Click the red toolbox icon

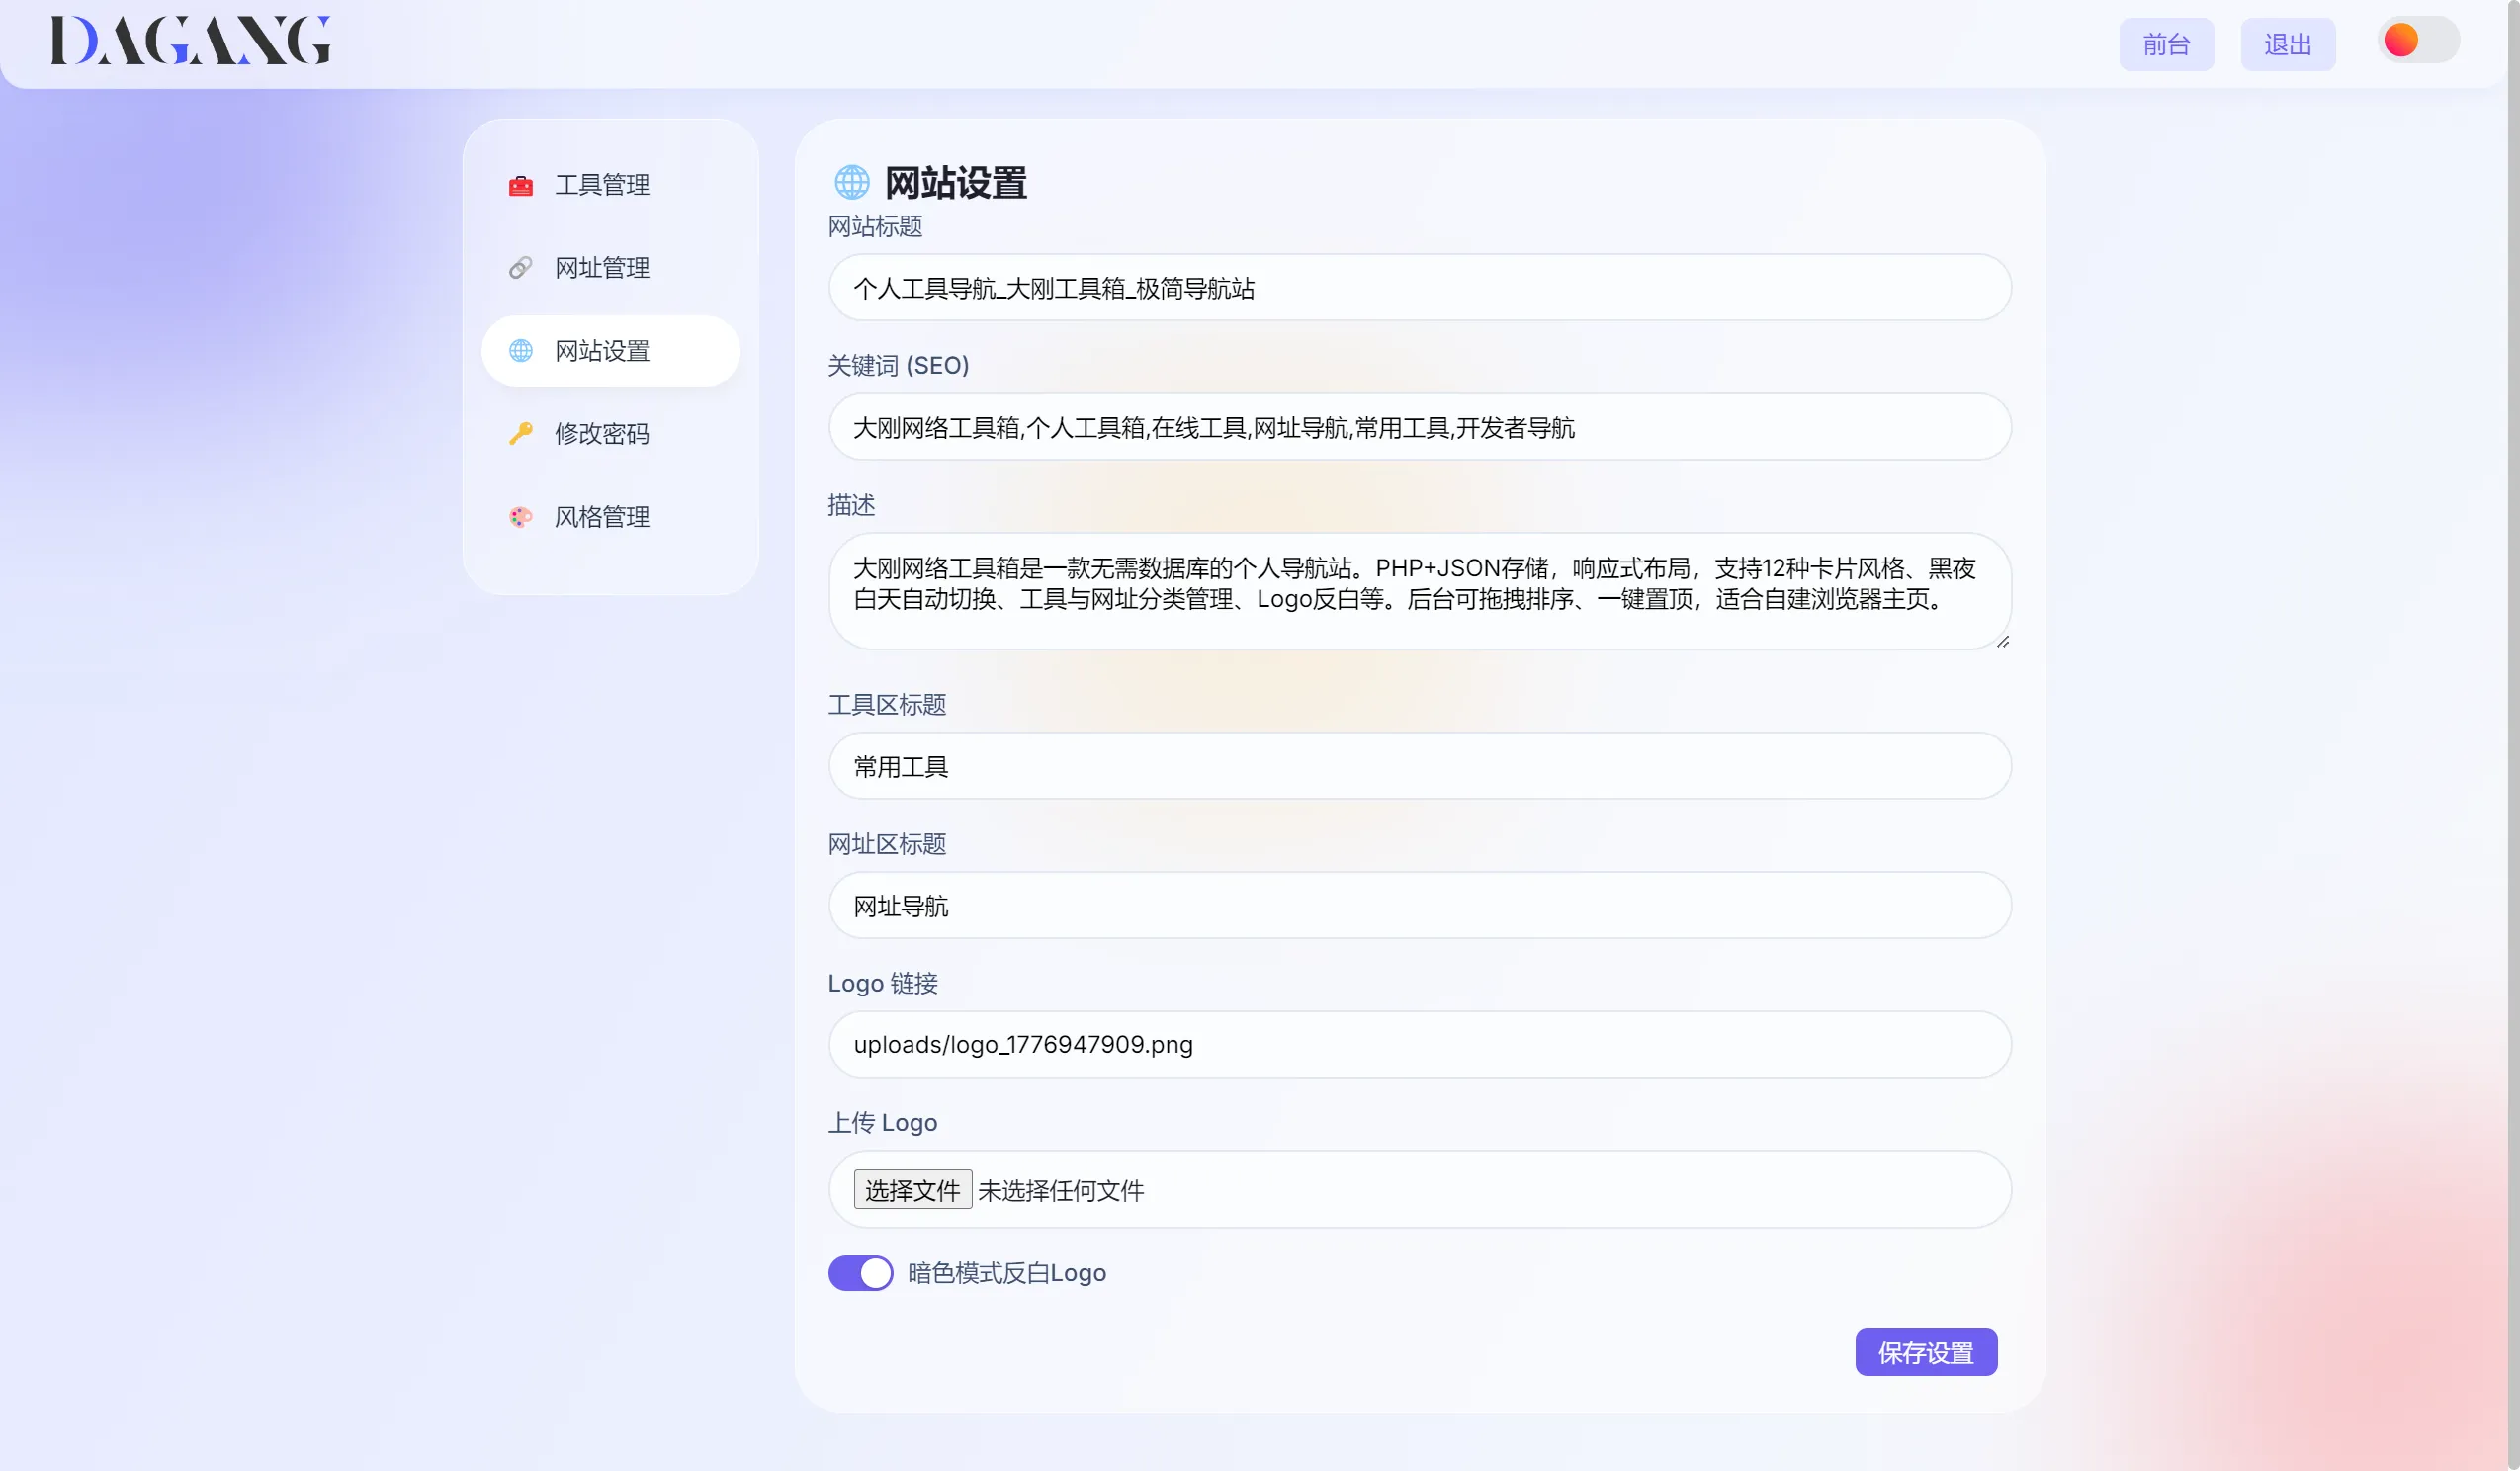[x=521, y=185]
